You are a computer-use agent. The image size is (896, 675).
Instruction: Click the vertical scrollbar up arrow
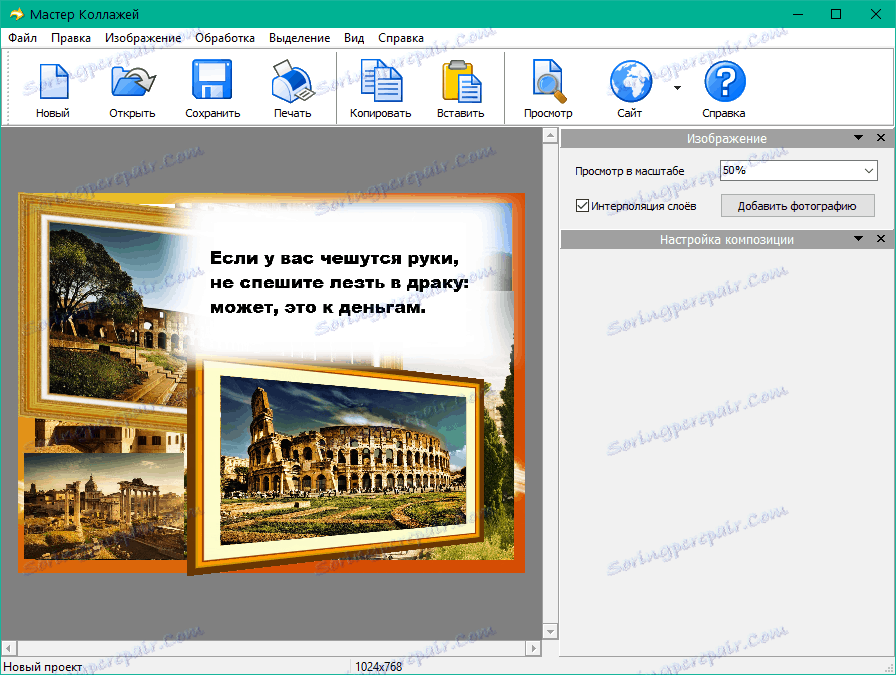[550, 136]
